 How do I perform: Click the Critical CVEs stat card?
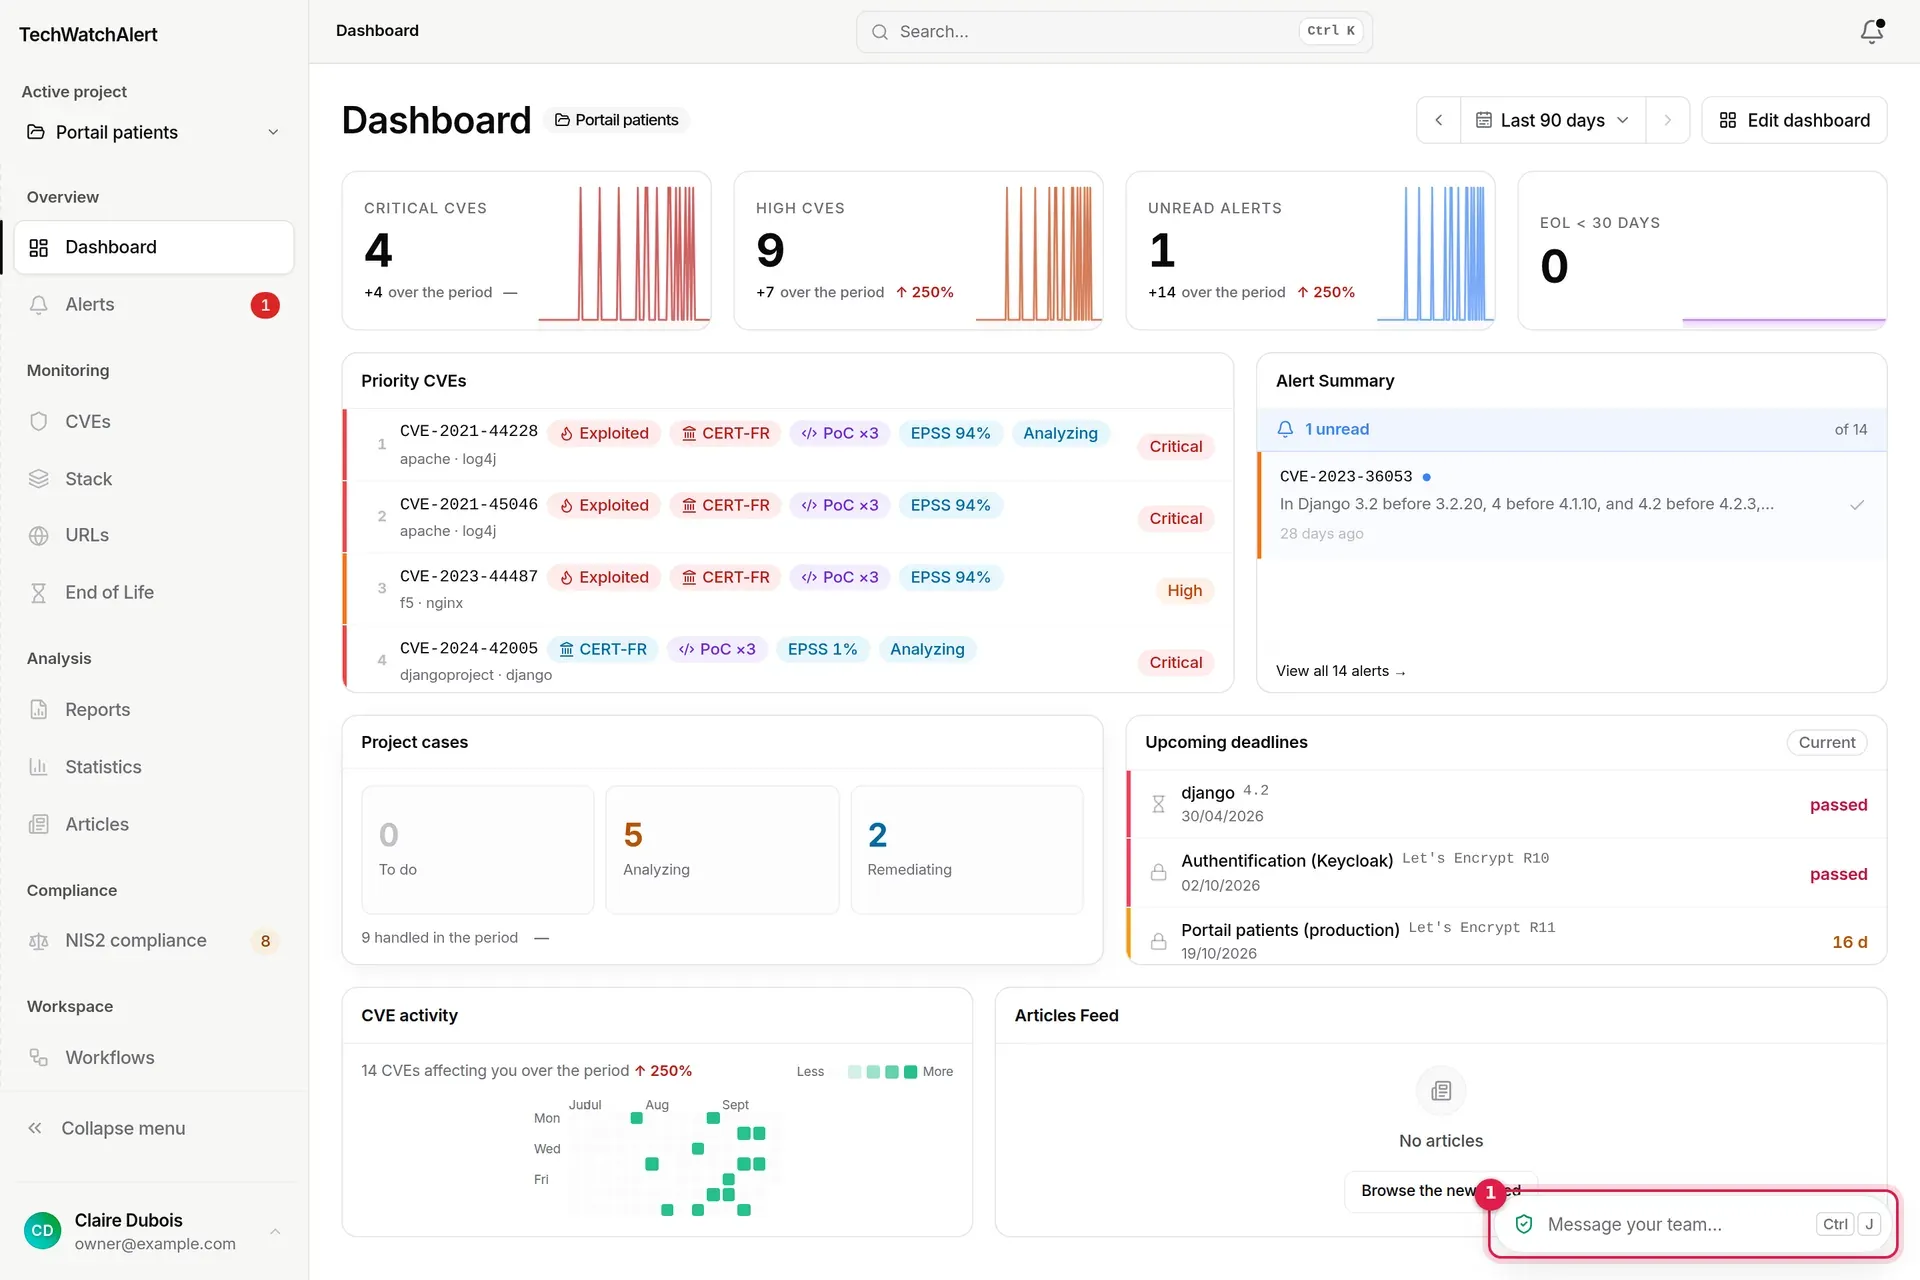(x=527, y=250)
